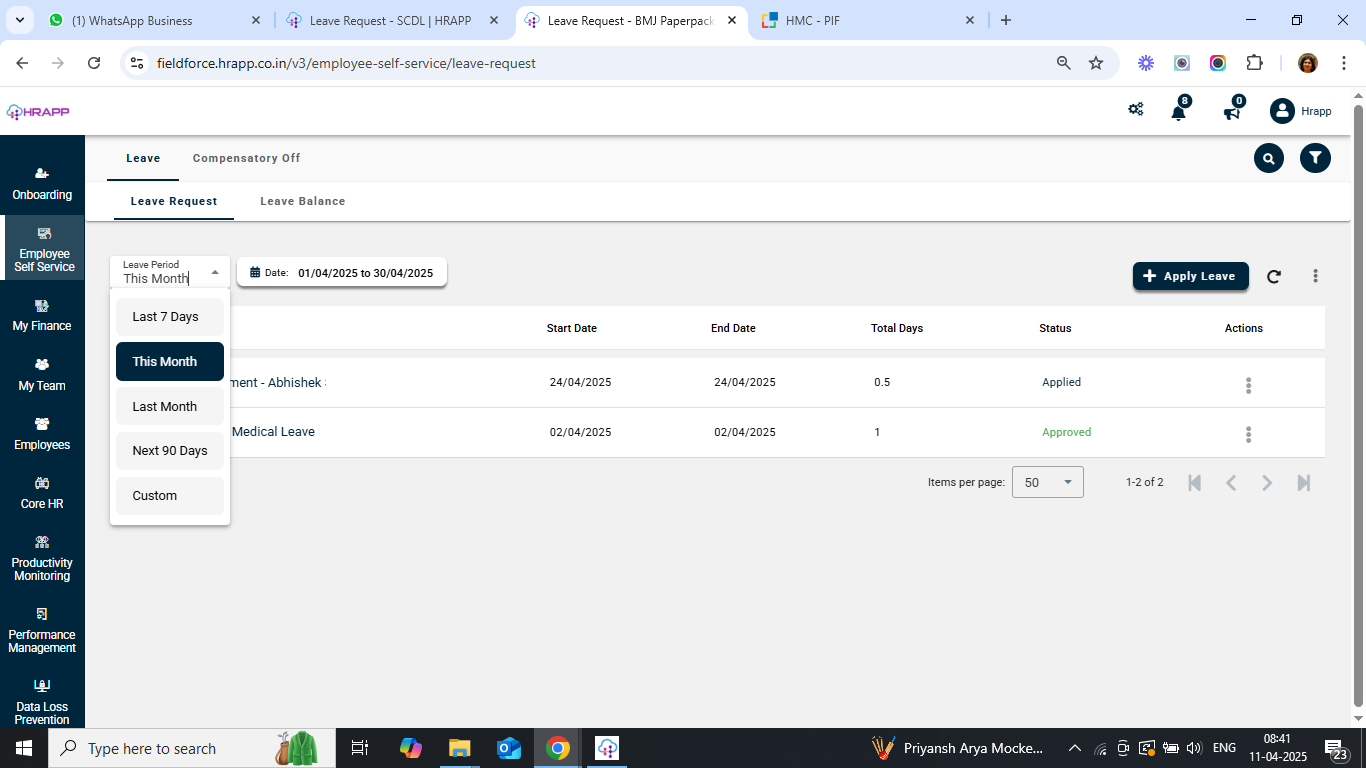Image resolution: width=1366 pixels, height=768 pixels.
Task: Click the settings gears icon in header
Action: coord(1136,110)
